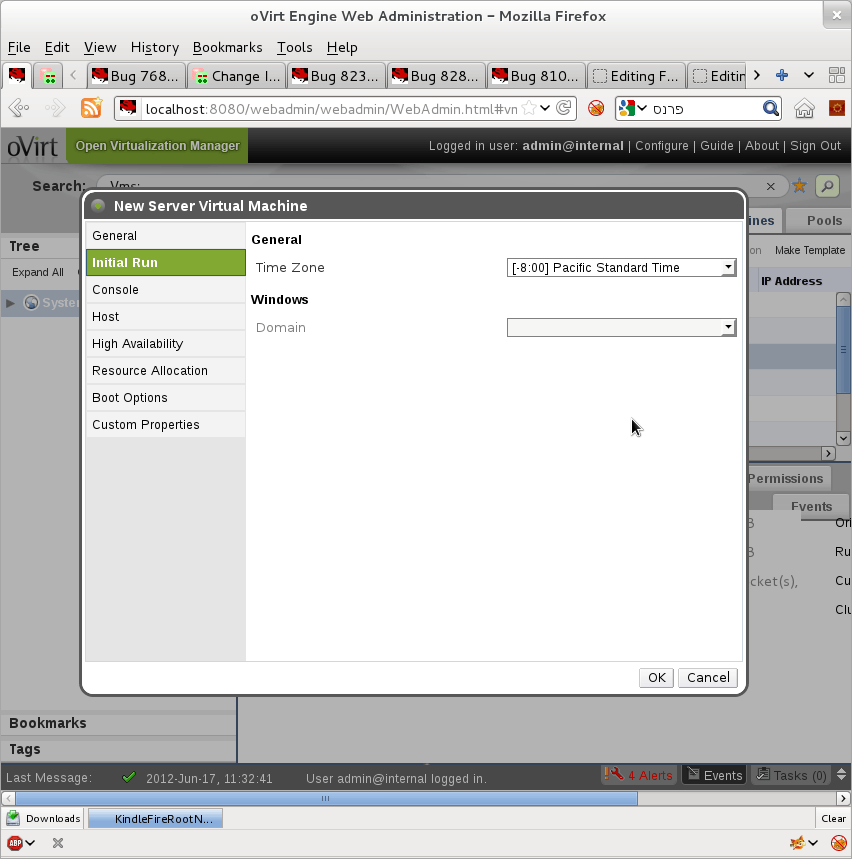Expand the System tree node
Viewport: 852px width, 859px height.
point(11,303)
